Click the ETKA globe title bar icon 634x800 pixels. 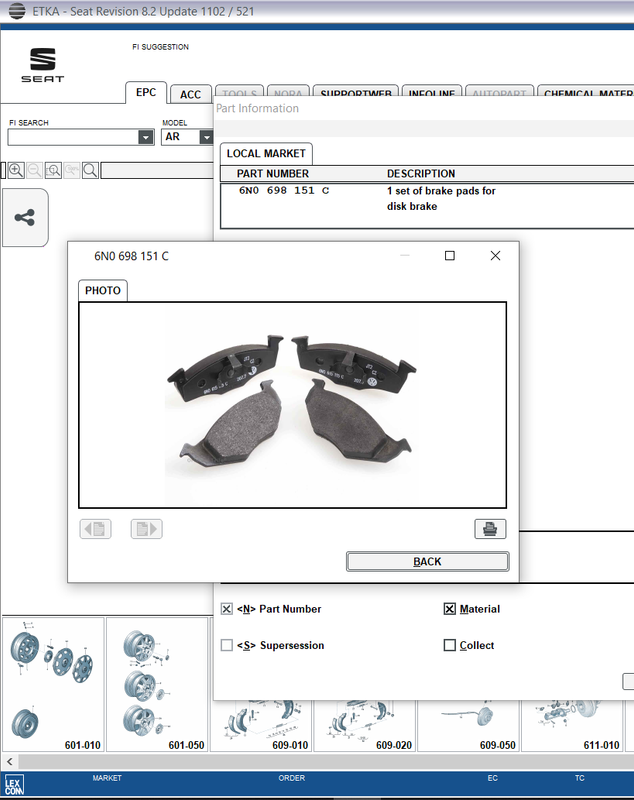17,11
